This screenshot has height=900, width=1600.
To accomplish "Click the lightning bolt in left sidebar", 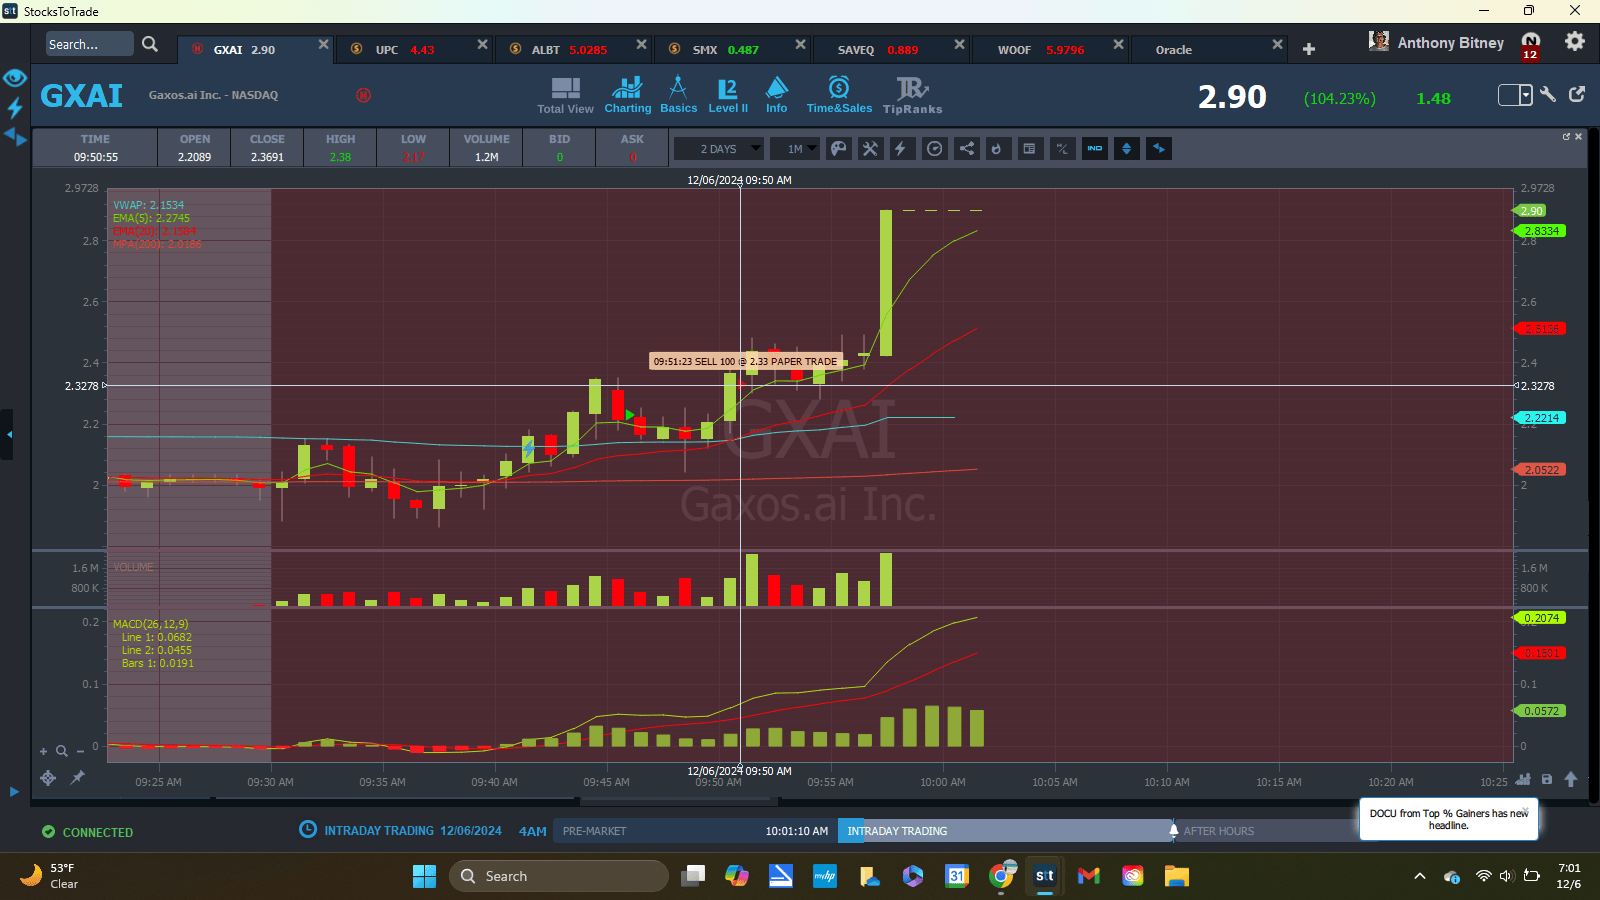I will (15, 107).
